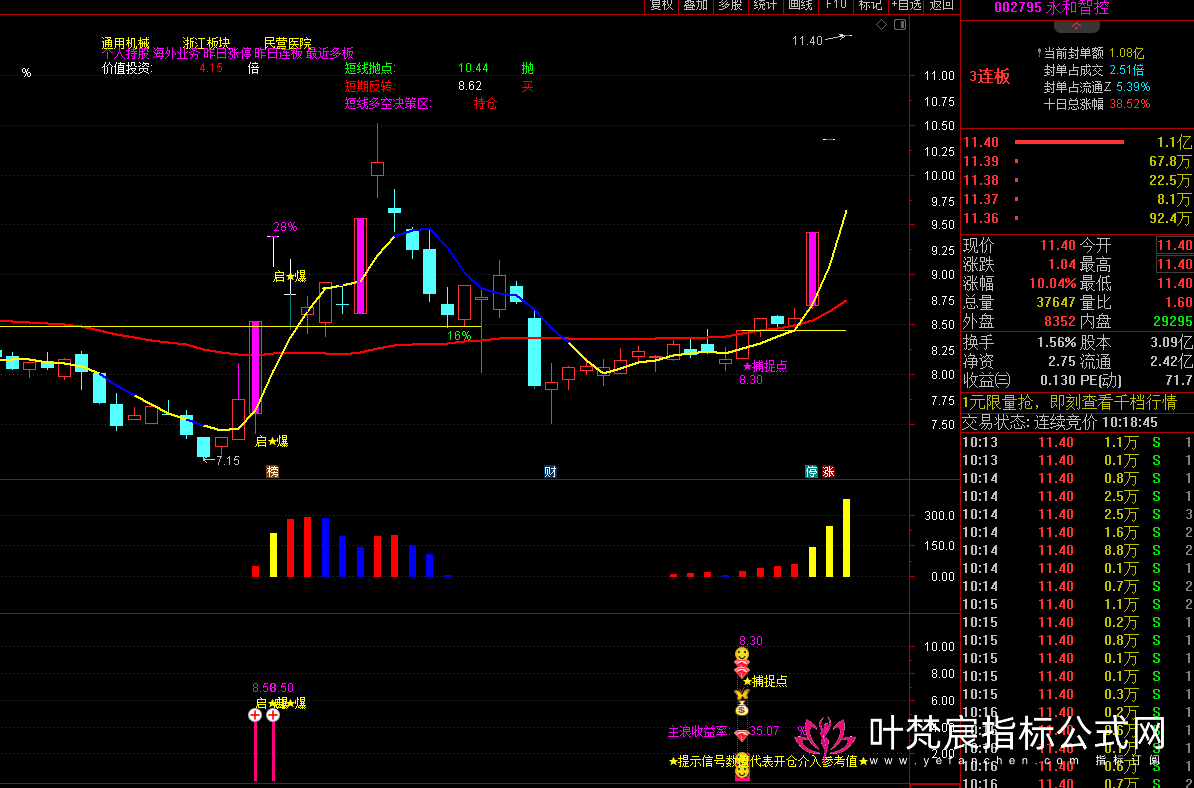1194x788 pixels.
Task: Click the 涨 marker icon
Action: coord(828,471)
